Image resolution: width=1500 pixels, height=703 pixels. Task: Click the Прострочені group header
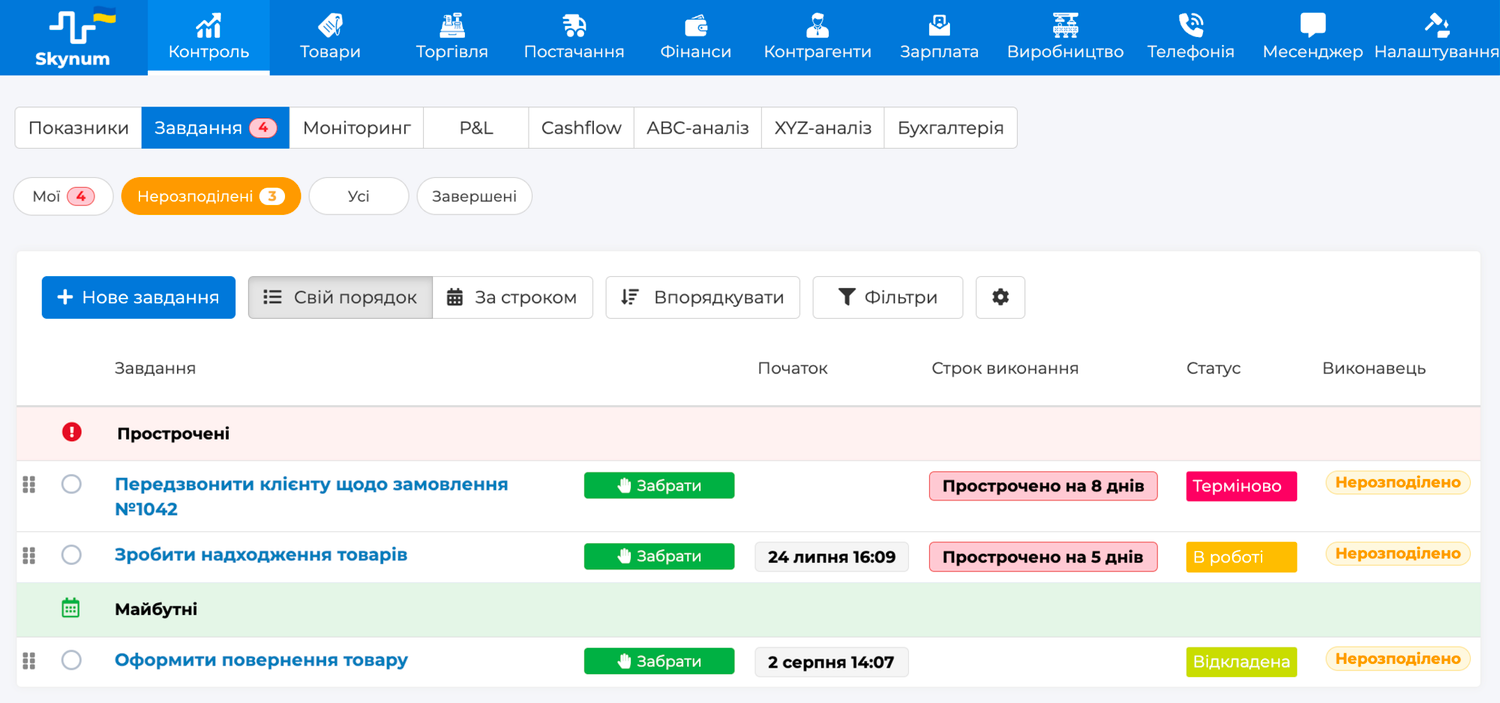(x=748, y=434)
